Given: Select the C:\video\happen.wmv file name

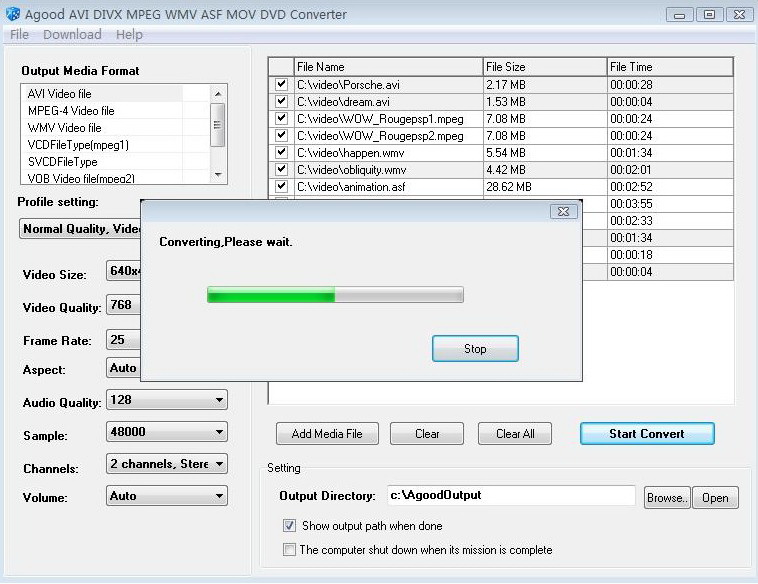Looking at the screenshot, I should (350, 153).
